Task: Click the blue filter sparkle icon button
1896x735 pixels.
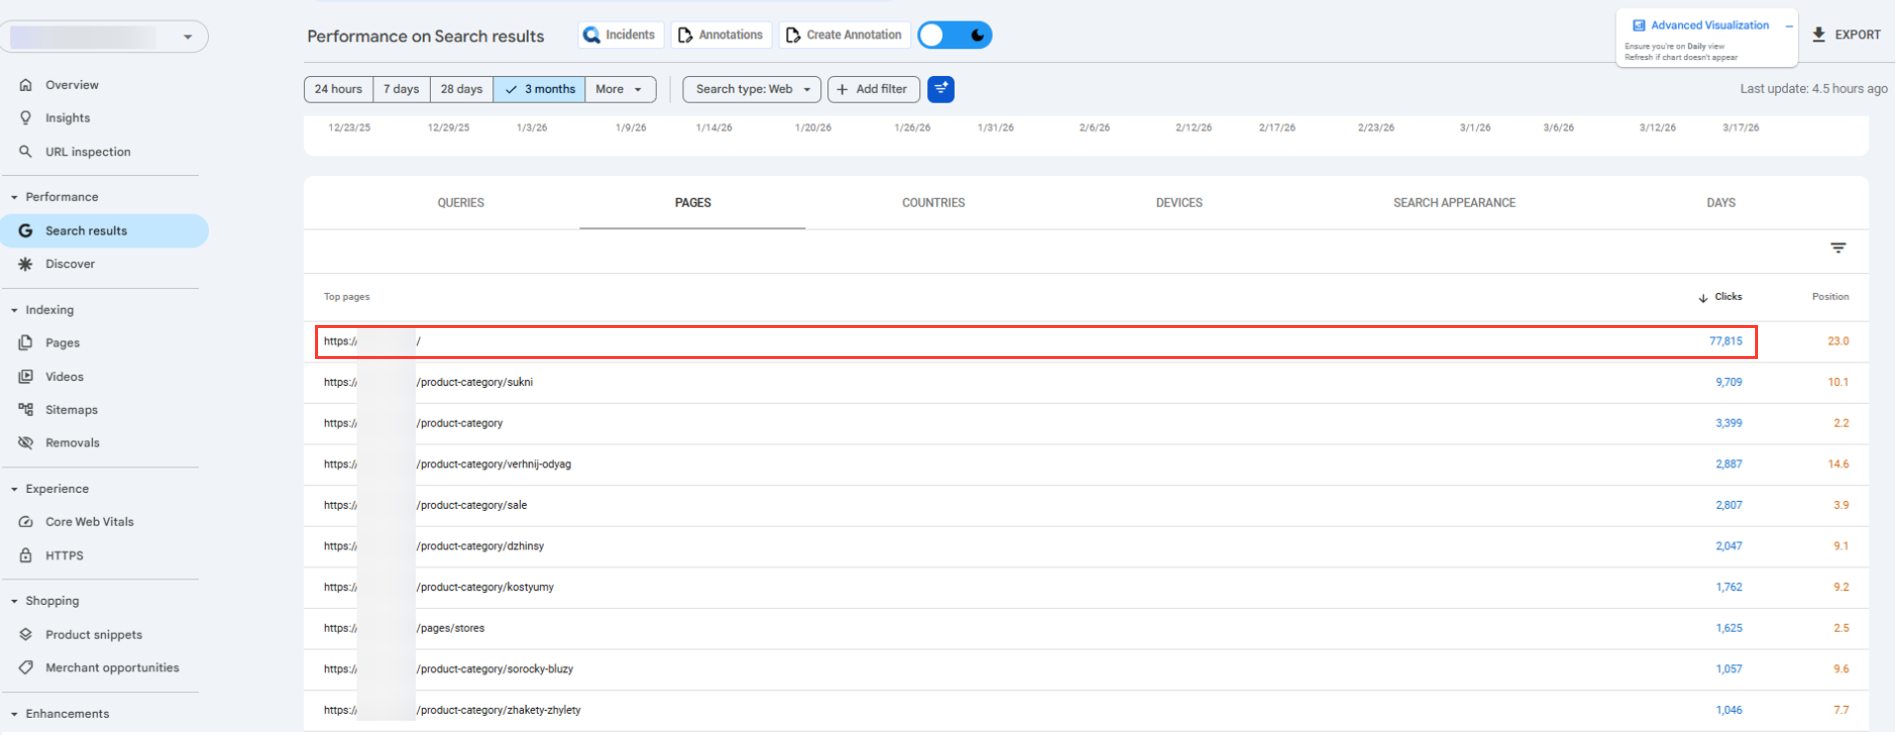Action: click(x=941, y=89)
